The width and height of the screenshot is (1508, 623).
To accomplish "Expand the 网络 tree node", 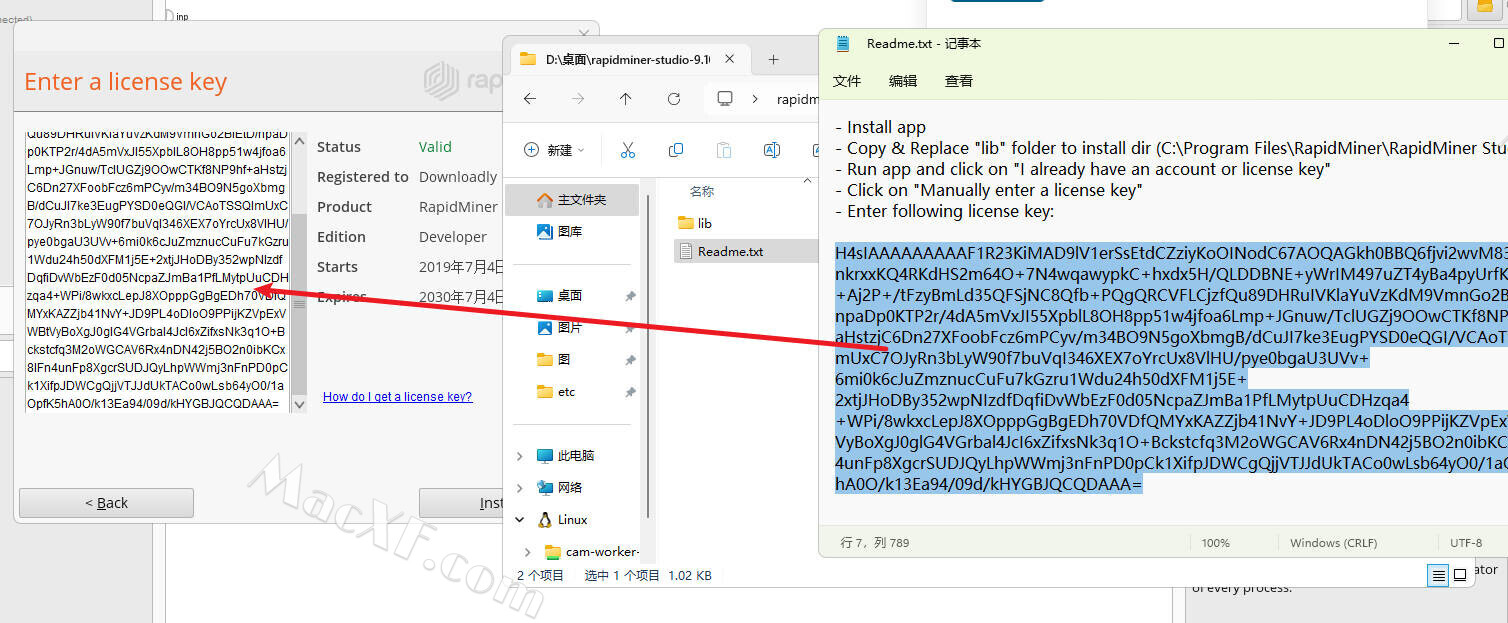I will 519,488.
